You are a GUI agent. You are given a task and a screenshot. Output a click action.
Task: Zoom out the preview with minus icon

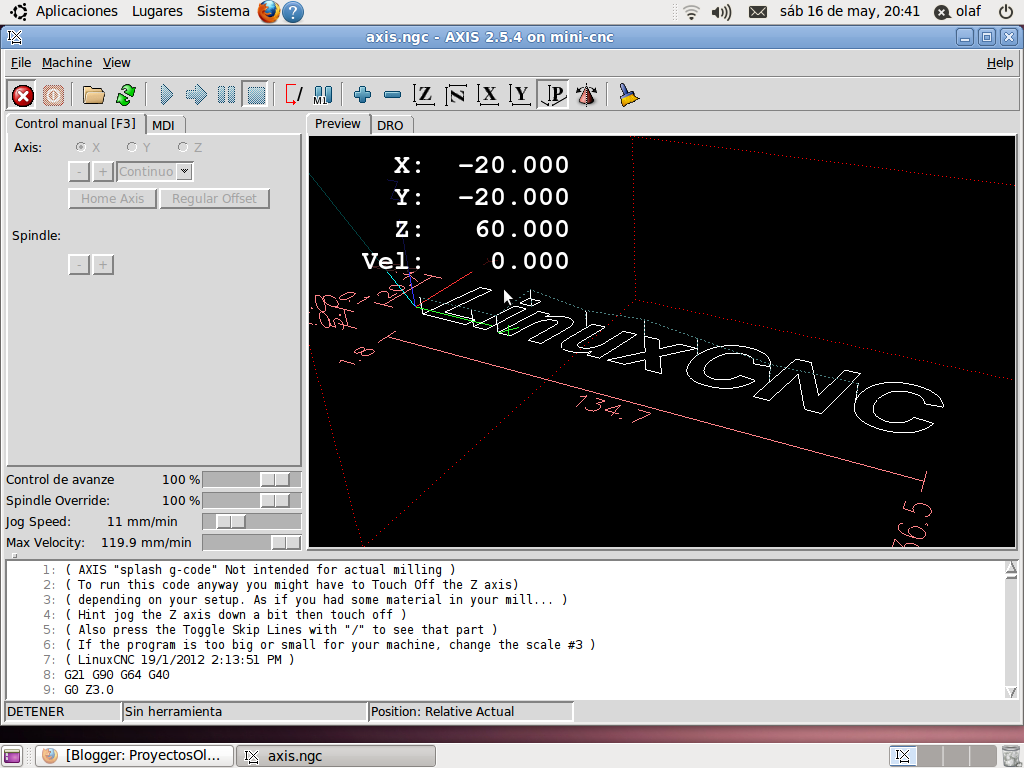pos(392,95)
